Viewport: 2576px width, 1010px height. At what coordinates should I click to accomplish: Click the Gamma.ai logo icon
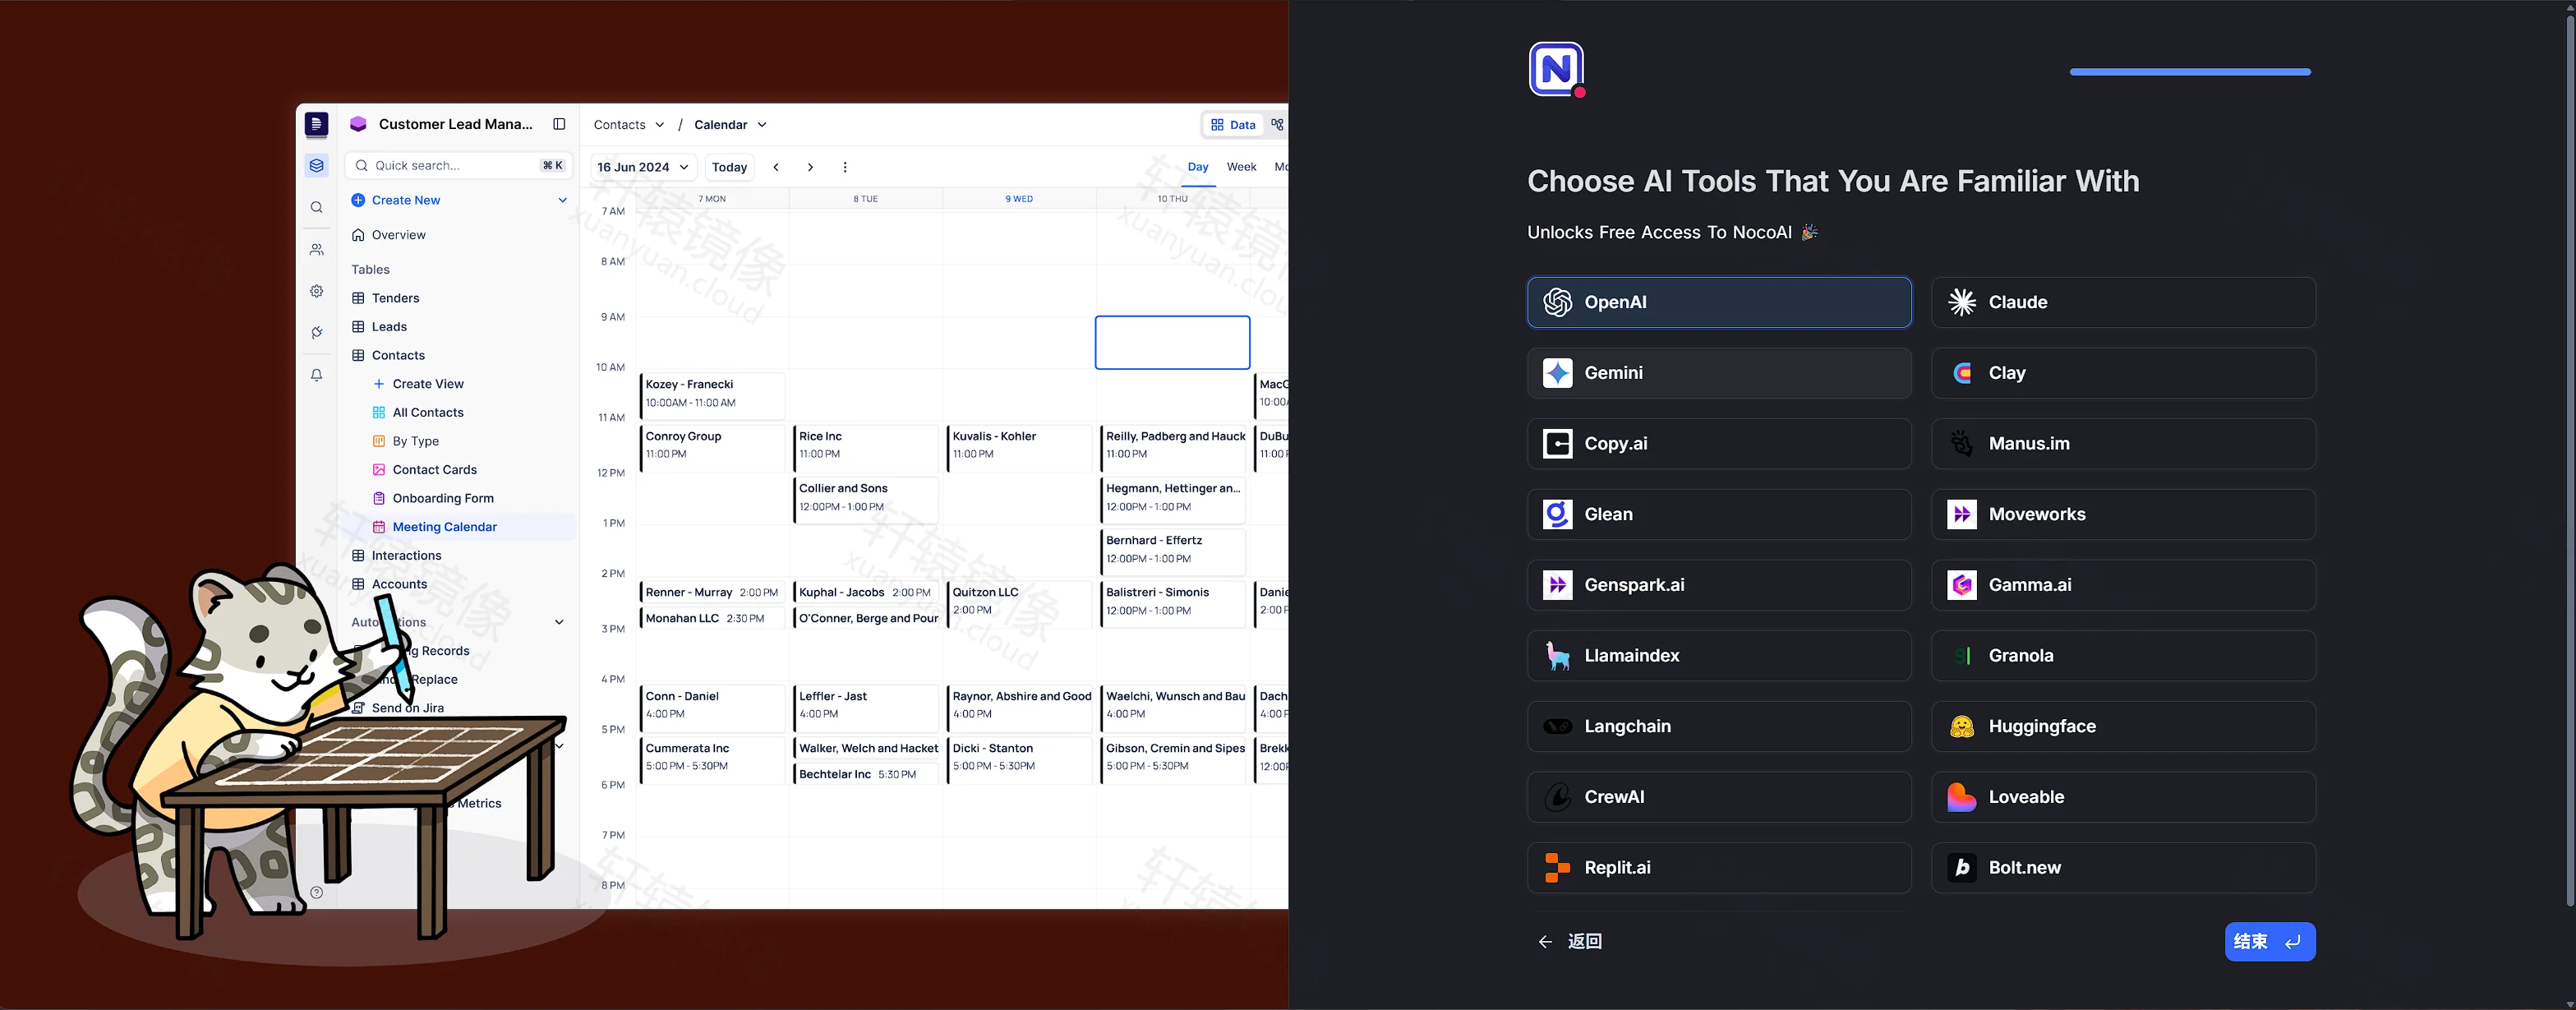click(1962, 585)
